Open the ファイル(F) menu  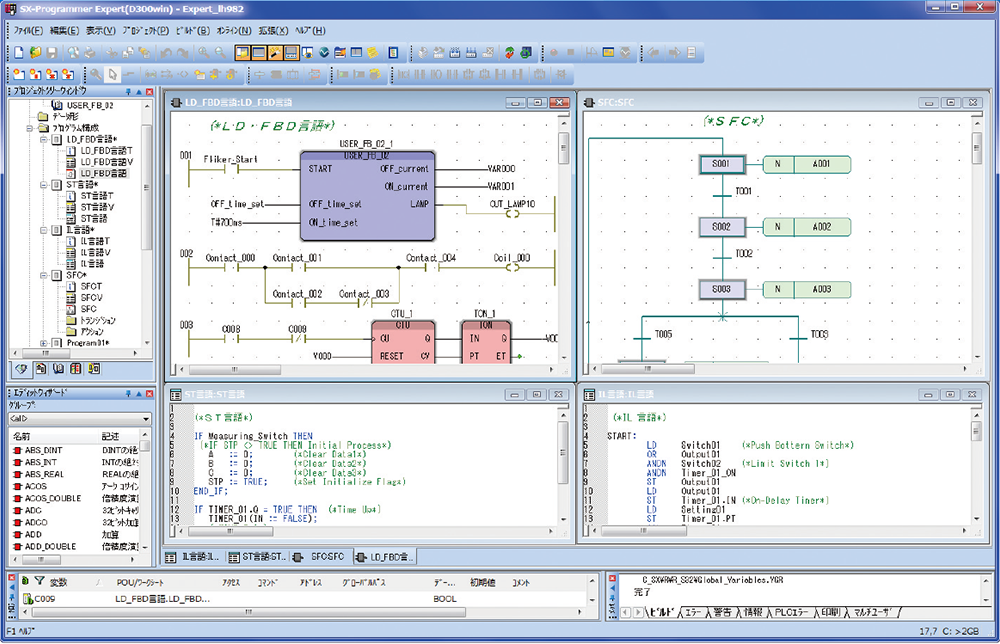28,31
